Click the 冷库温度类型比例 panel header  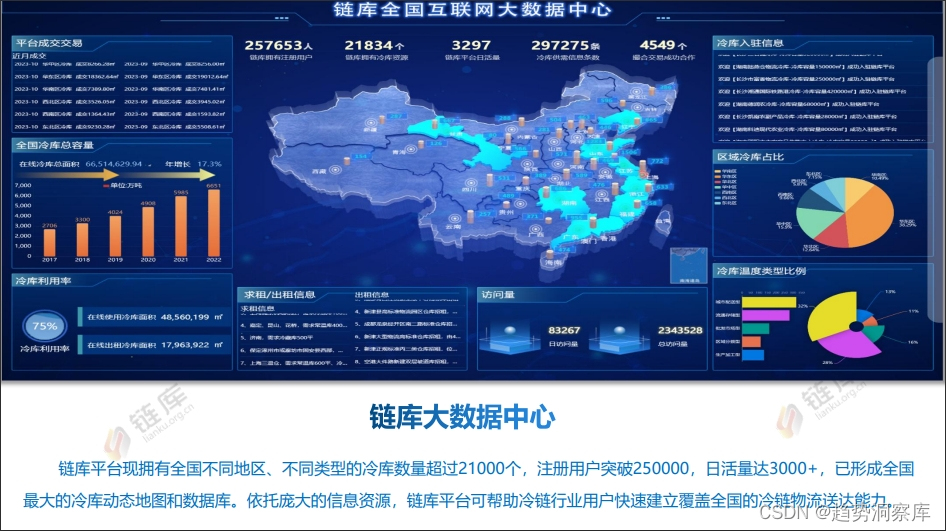761,270
